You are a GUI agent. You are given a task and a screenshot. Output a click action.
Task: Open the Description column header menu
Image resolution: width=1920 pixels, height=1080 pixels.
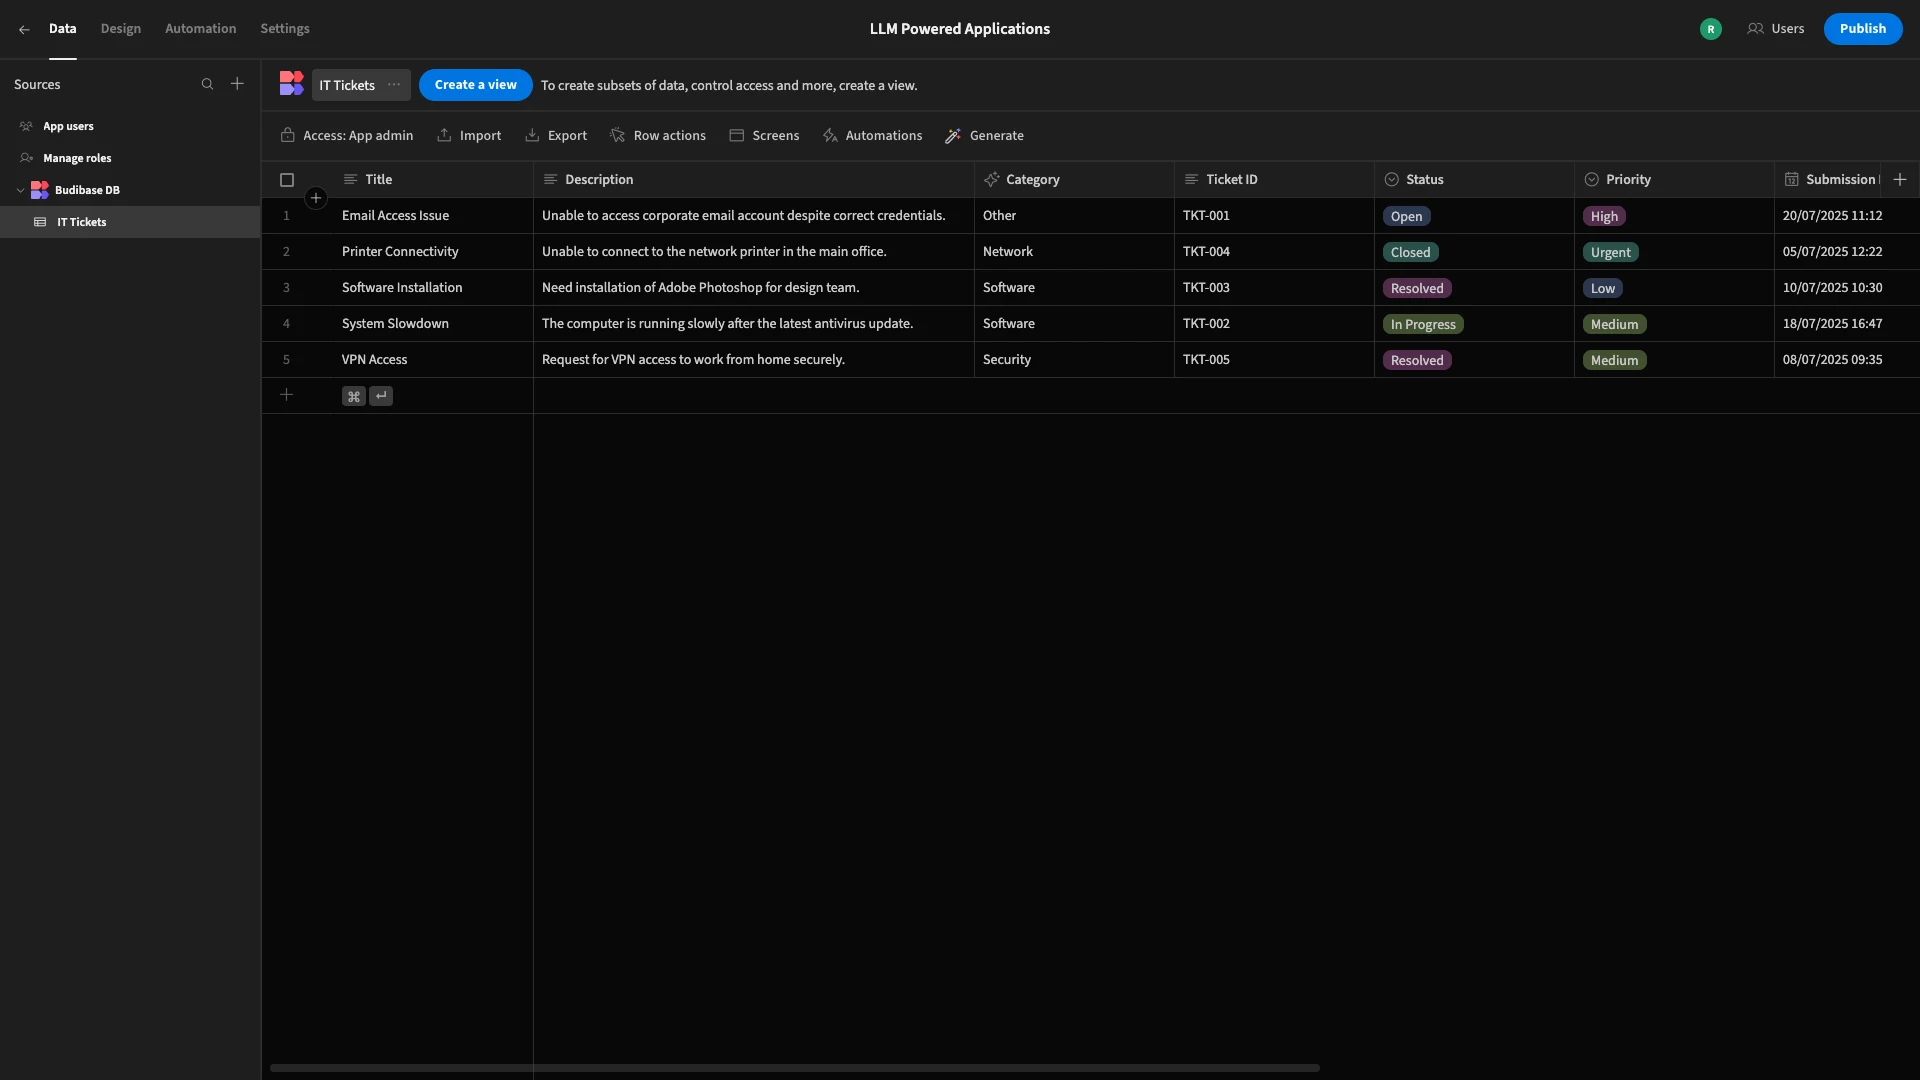754,180
